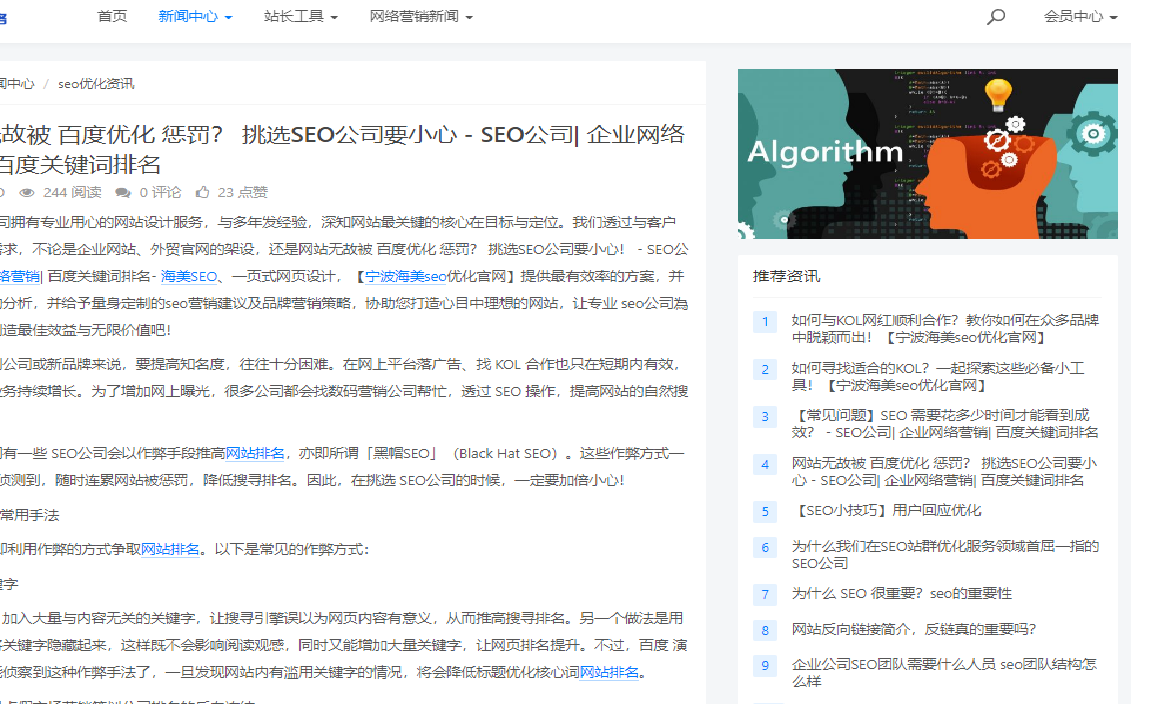Click the eye views icon
The height and width of the screenshot is (704, 1152).
tap(27, 192)
